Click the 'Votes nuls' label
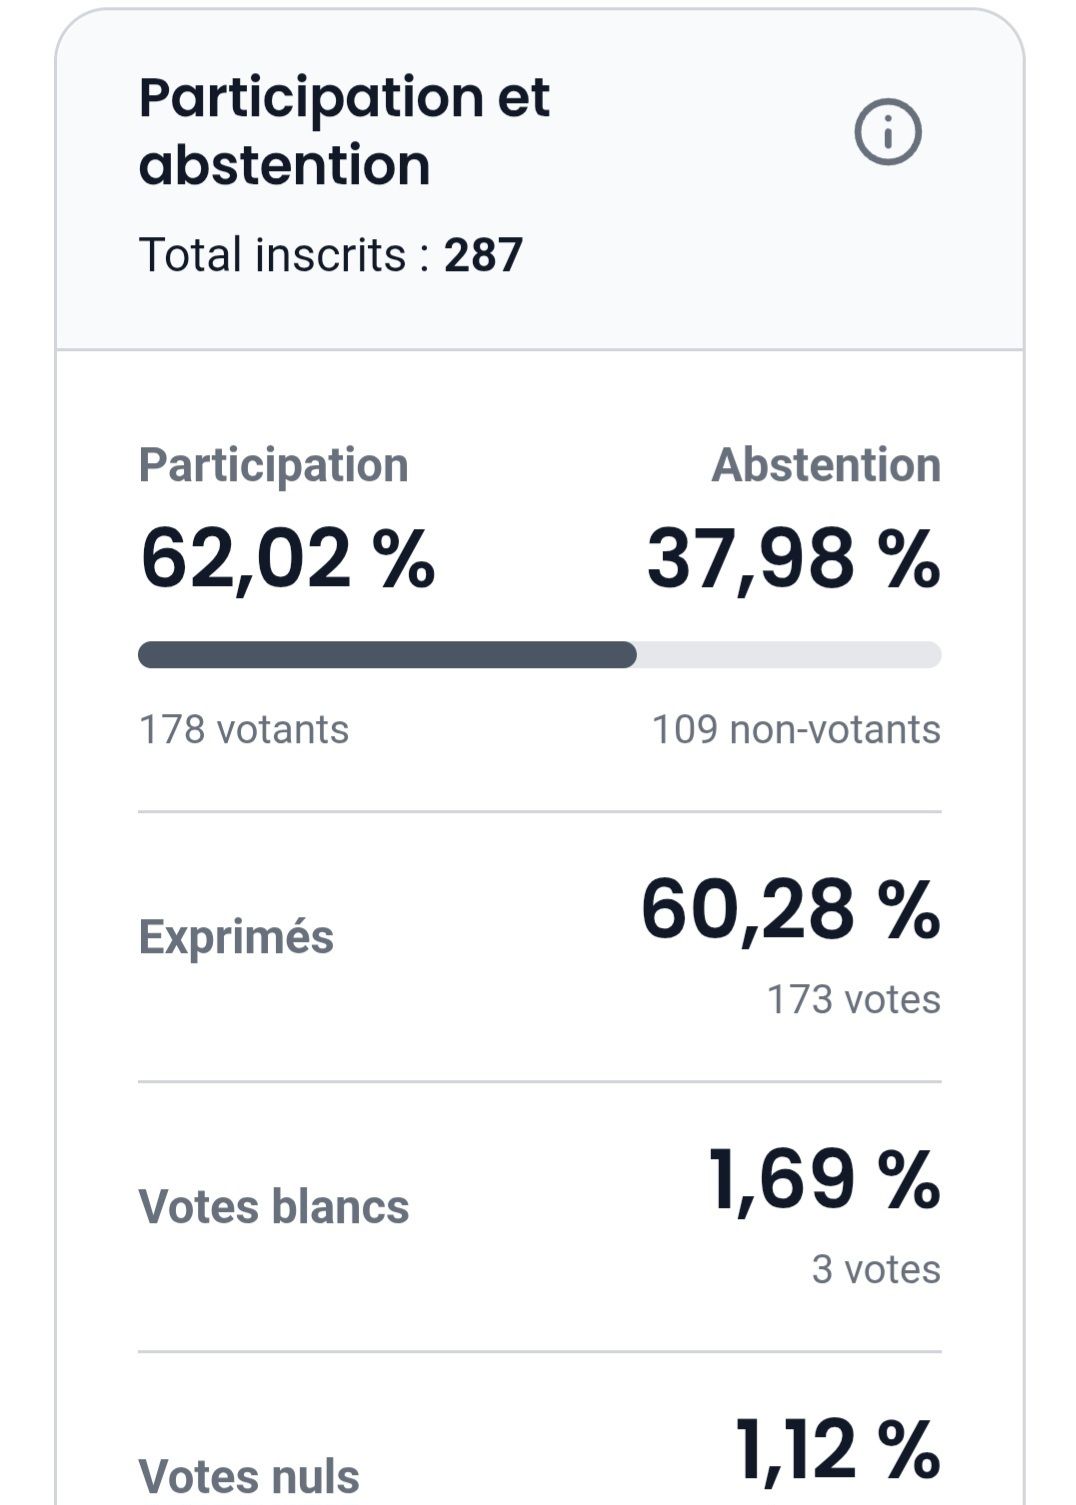This screenshot has width=1076, height=1505. click(x=249, y=1476)
